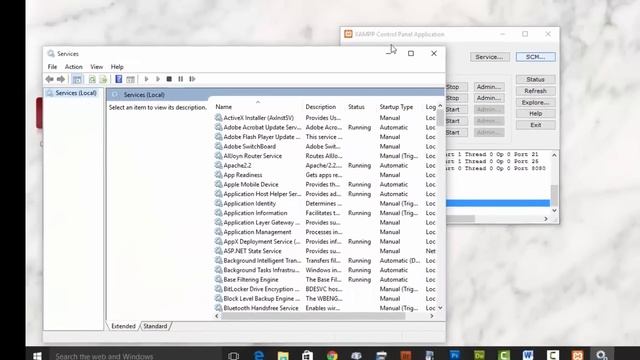640x360 pixels.
Task: Click the green Refresh icon in Services toolbar
Action: 92,79
